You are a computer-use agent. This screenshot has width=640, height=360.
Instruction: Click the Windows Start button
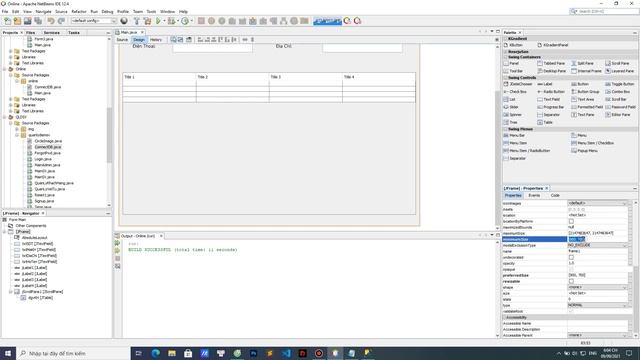click(8, 353)
